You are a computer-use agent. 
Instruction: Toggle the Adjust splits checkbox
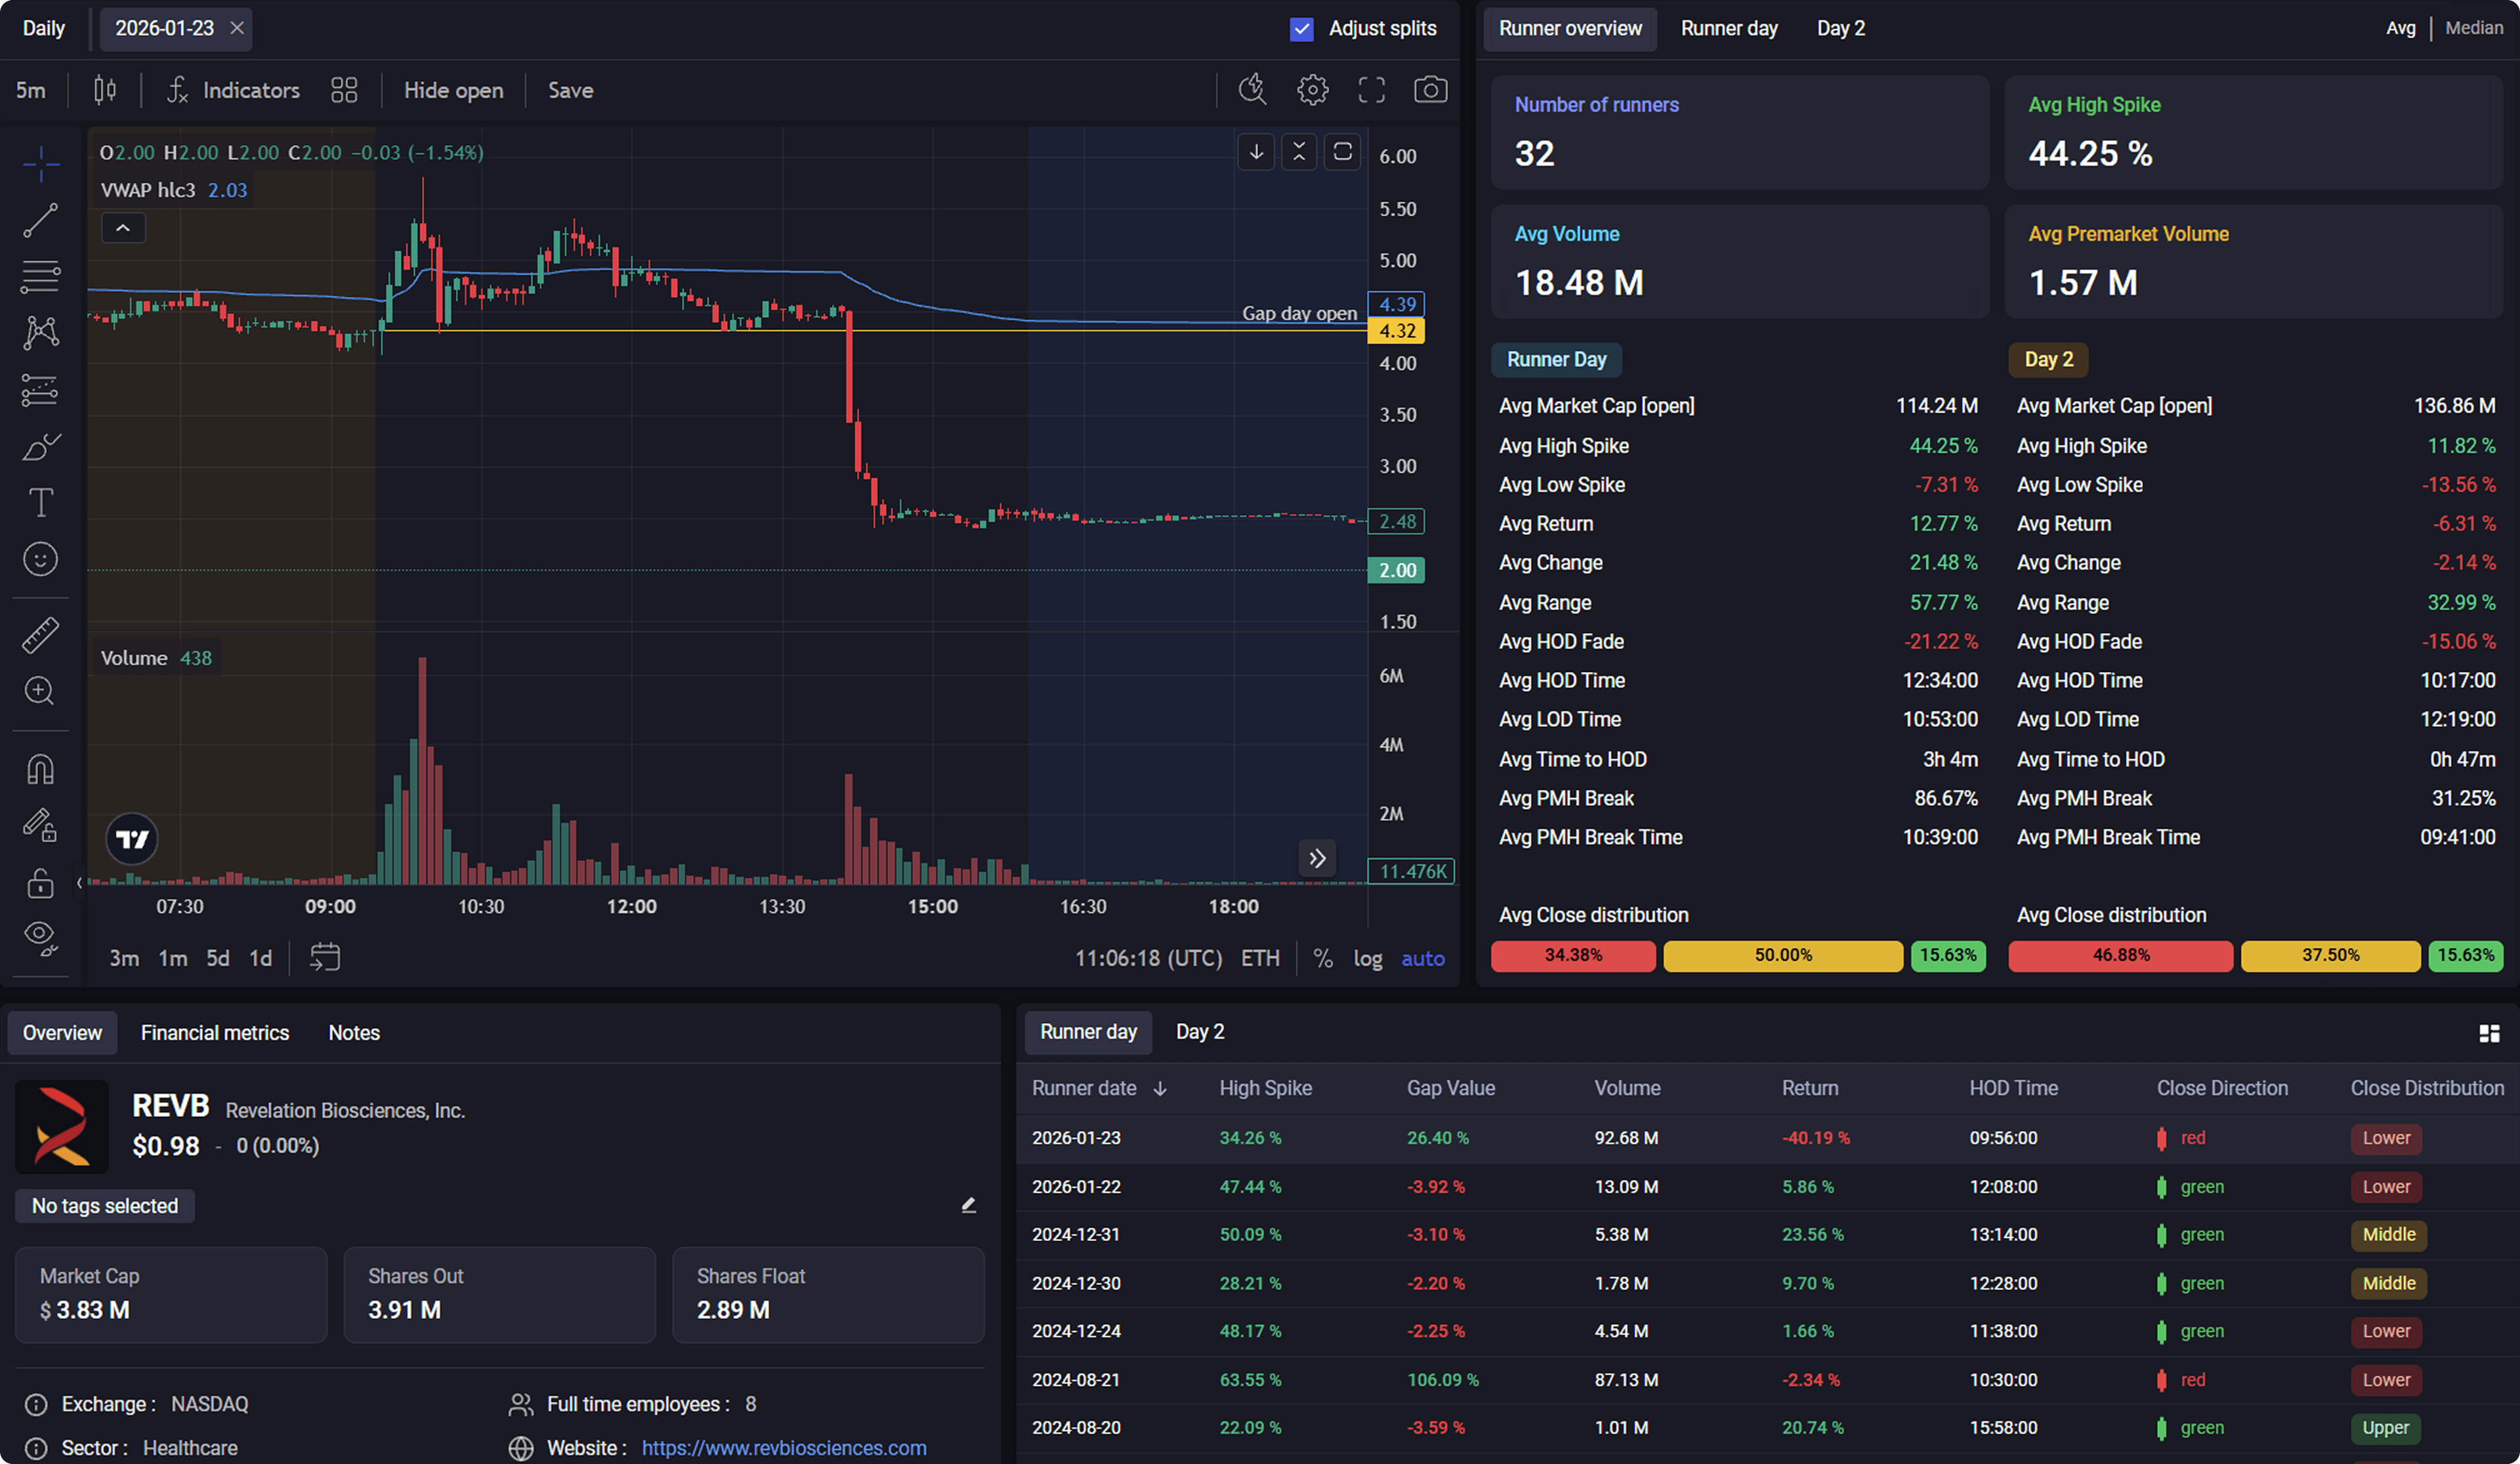click(x=1301, y=29)
